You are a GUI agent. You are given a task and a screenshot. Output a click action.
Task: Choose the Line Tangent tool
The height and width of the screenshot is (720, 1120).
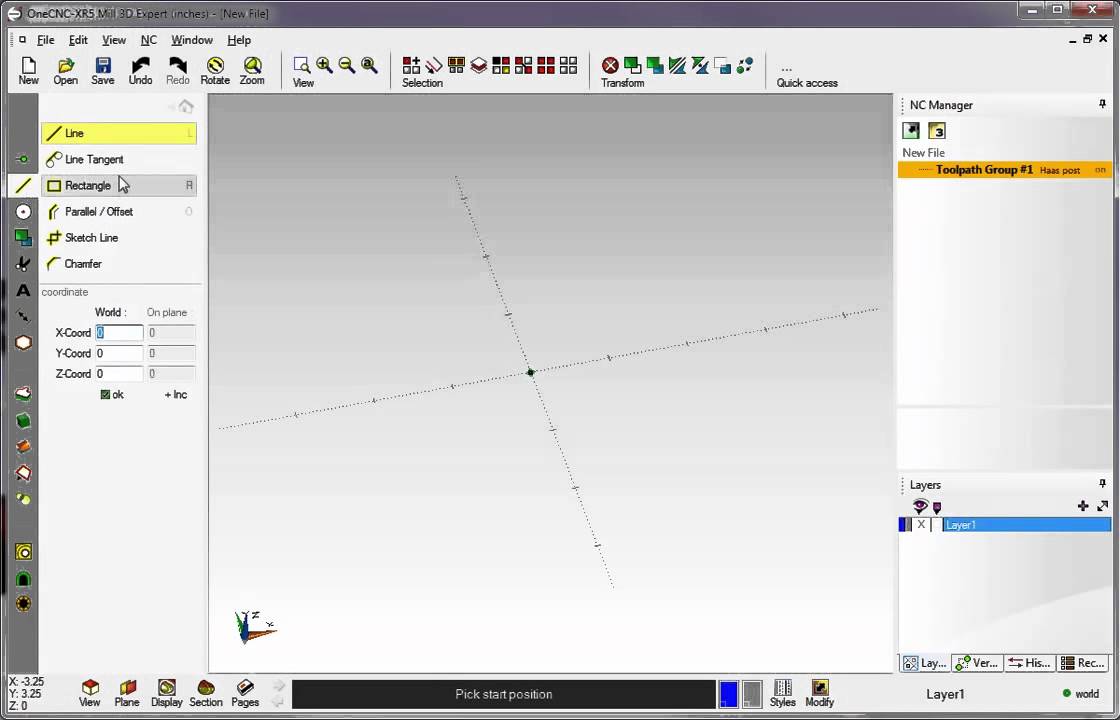click(x=119, y=159)
